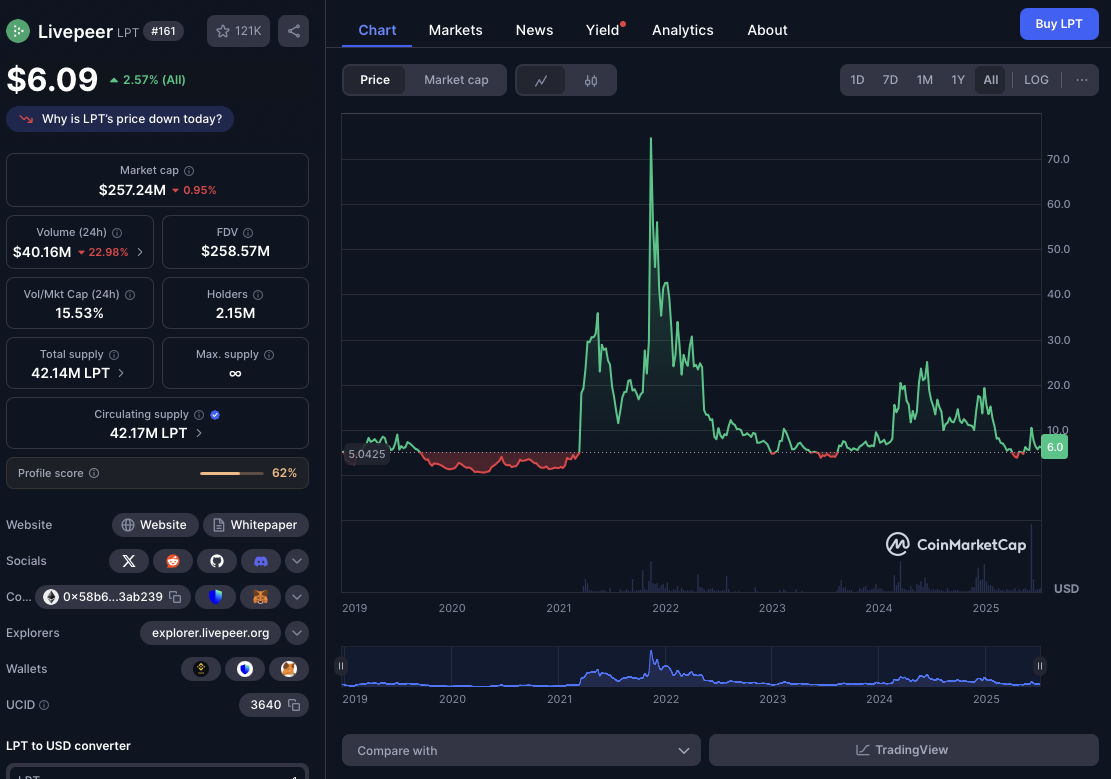Viewport: 1111px width, 779px height.
Task: Open the Website link
Action: (154, 525)
